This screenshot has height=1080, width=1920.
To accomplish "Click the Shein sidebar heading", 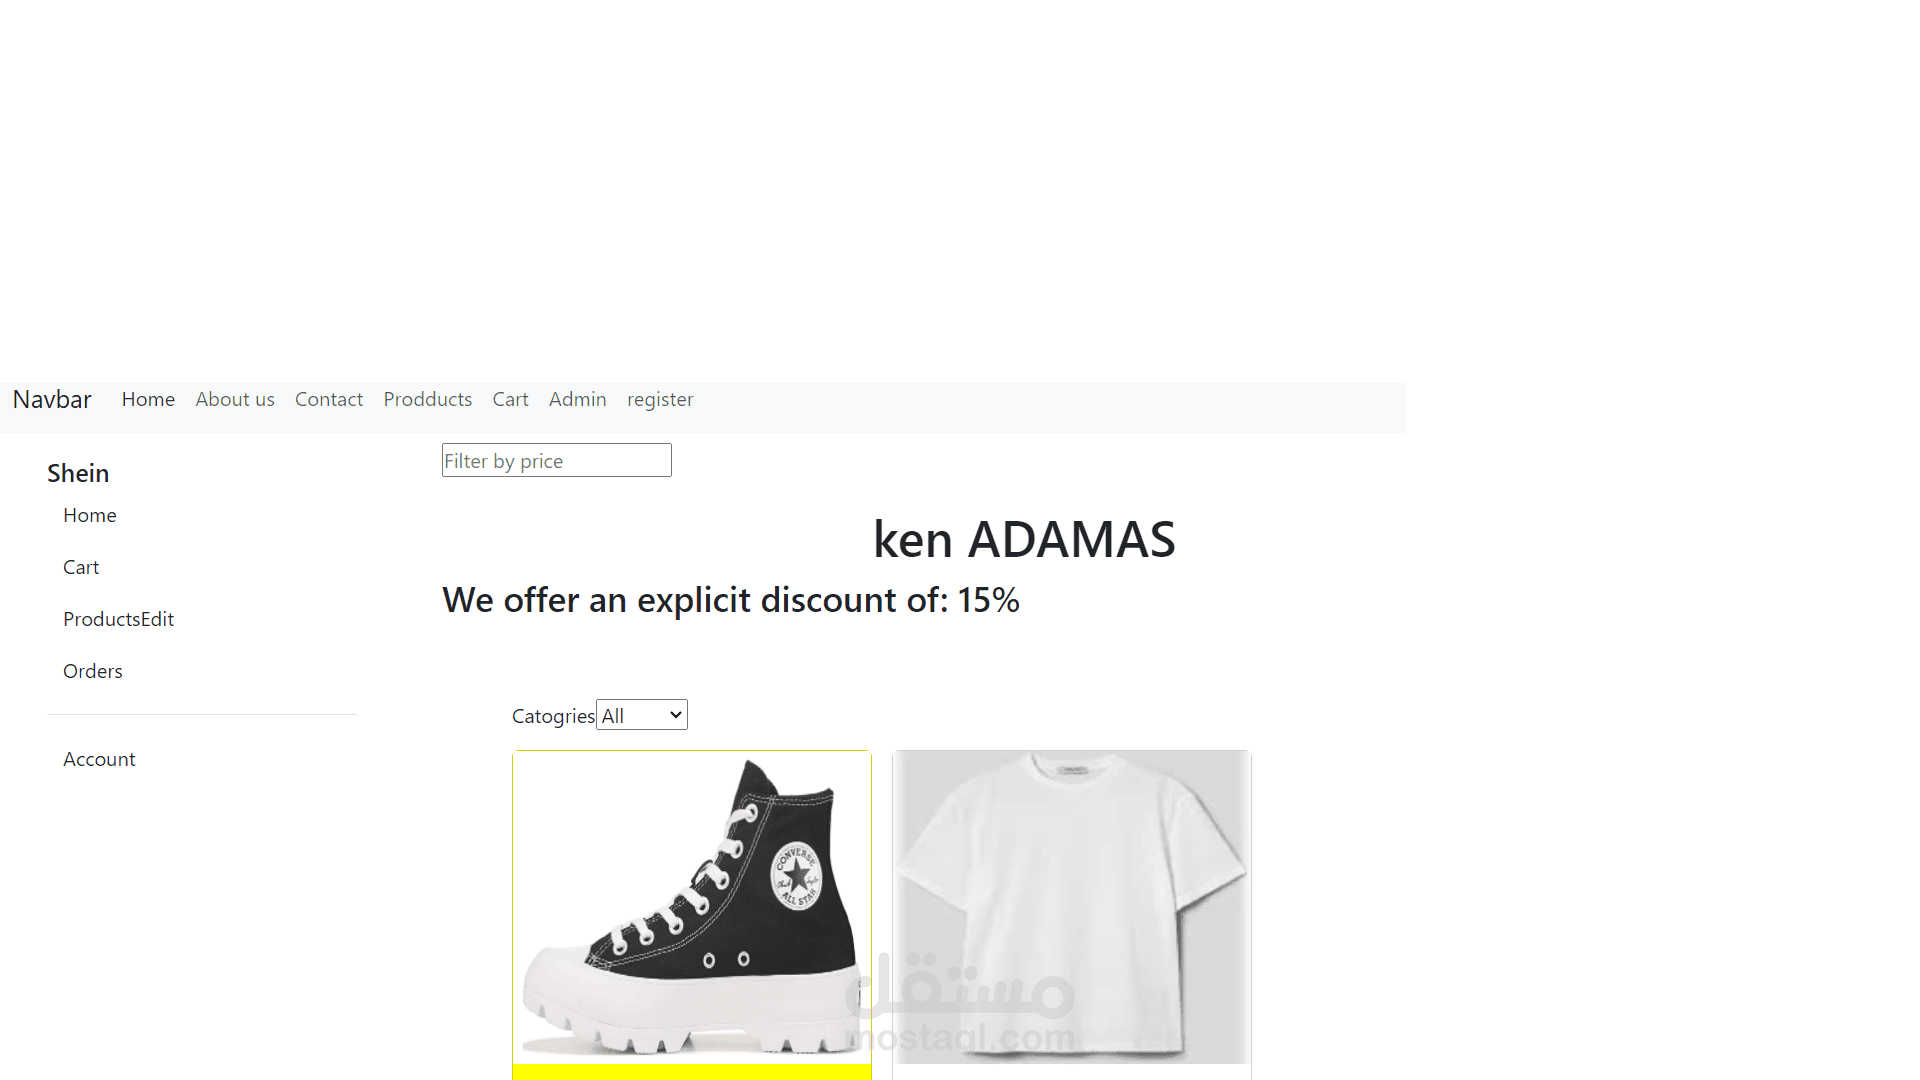I will (x=78, y=472).
